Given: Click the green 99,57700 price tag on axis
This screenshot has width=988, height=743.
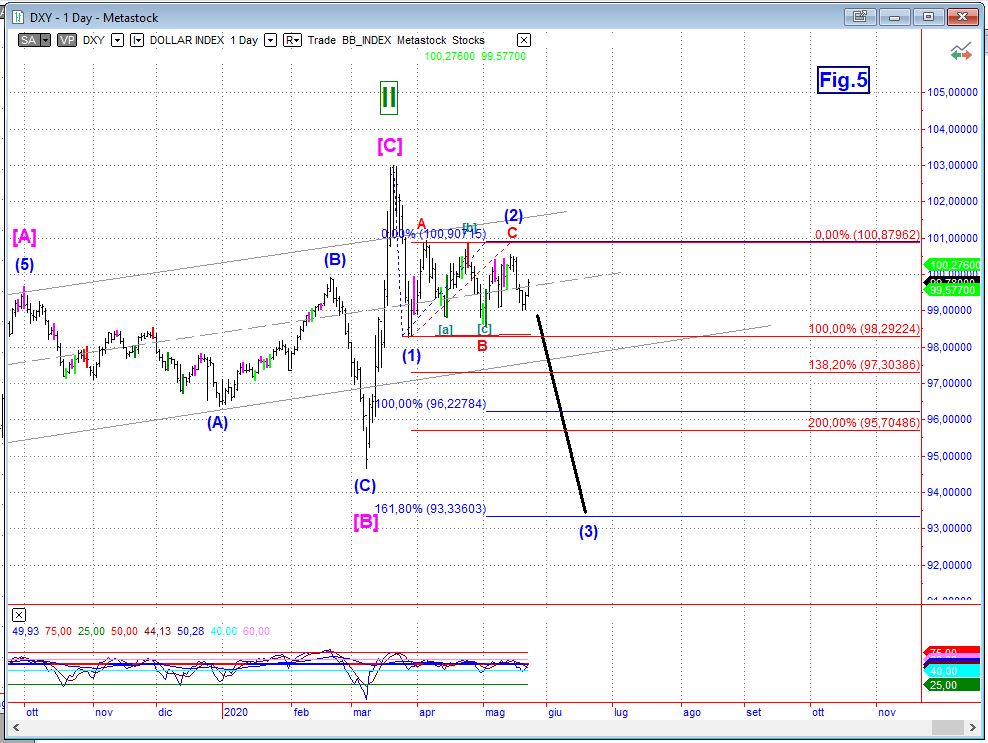Looking at the screenshot, I should (952, 291).
